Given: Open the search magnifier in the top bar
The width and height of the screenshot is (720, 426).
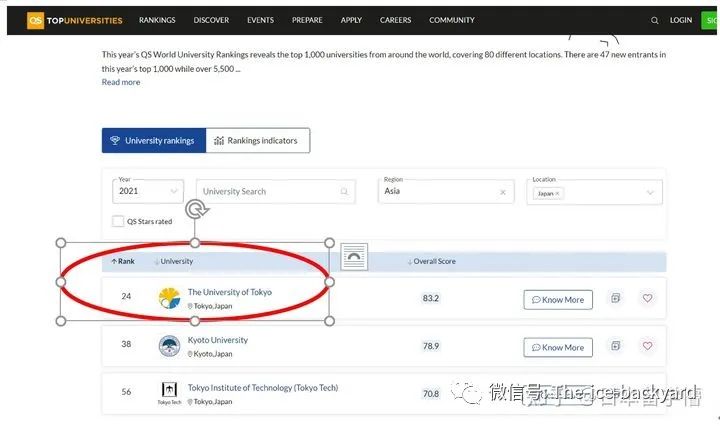Looking at the screenshot, I should pyautogui.click(x=654, y=21).
